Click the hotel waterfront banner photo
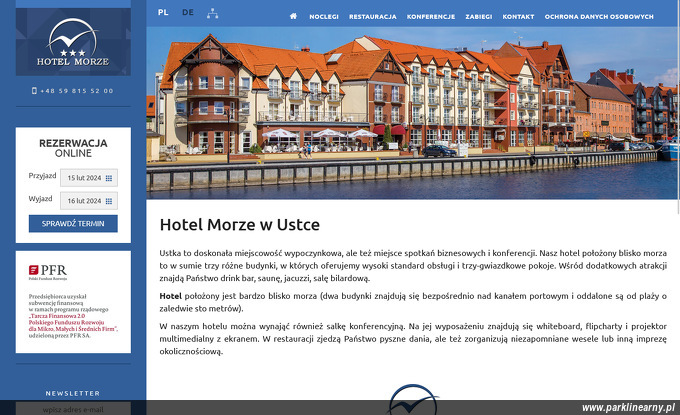680x415 pixels. pyautogui.click(x=412, y=113)
